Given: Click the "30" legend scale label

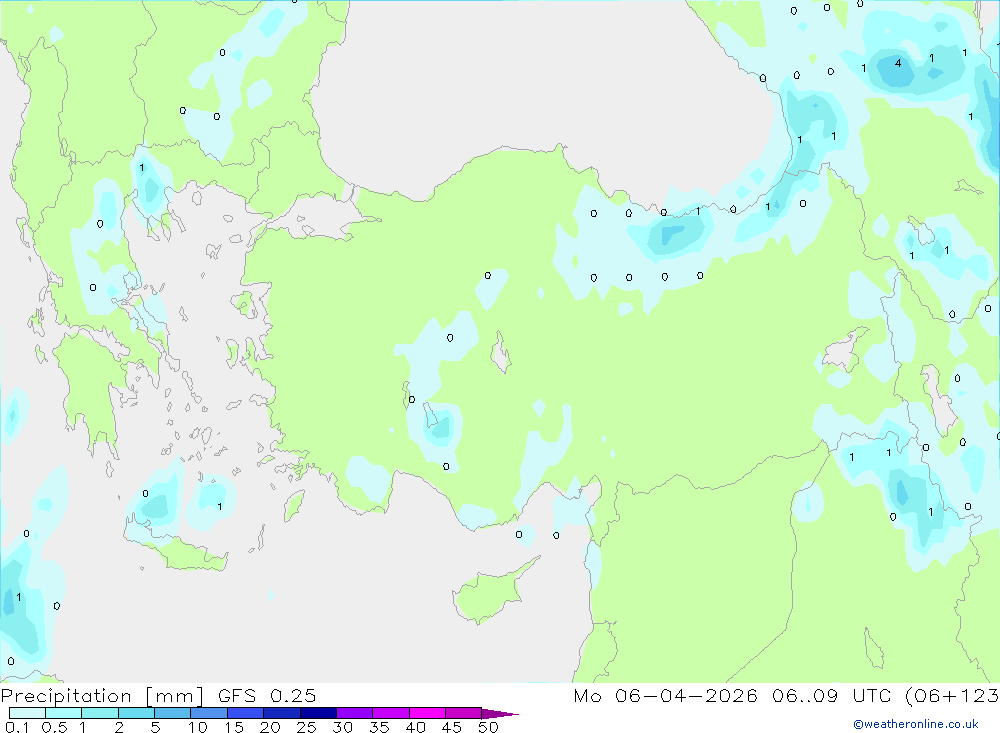Looking at the screenshot, I should 342,727.
